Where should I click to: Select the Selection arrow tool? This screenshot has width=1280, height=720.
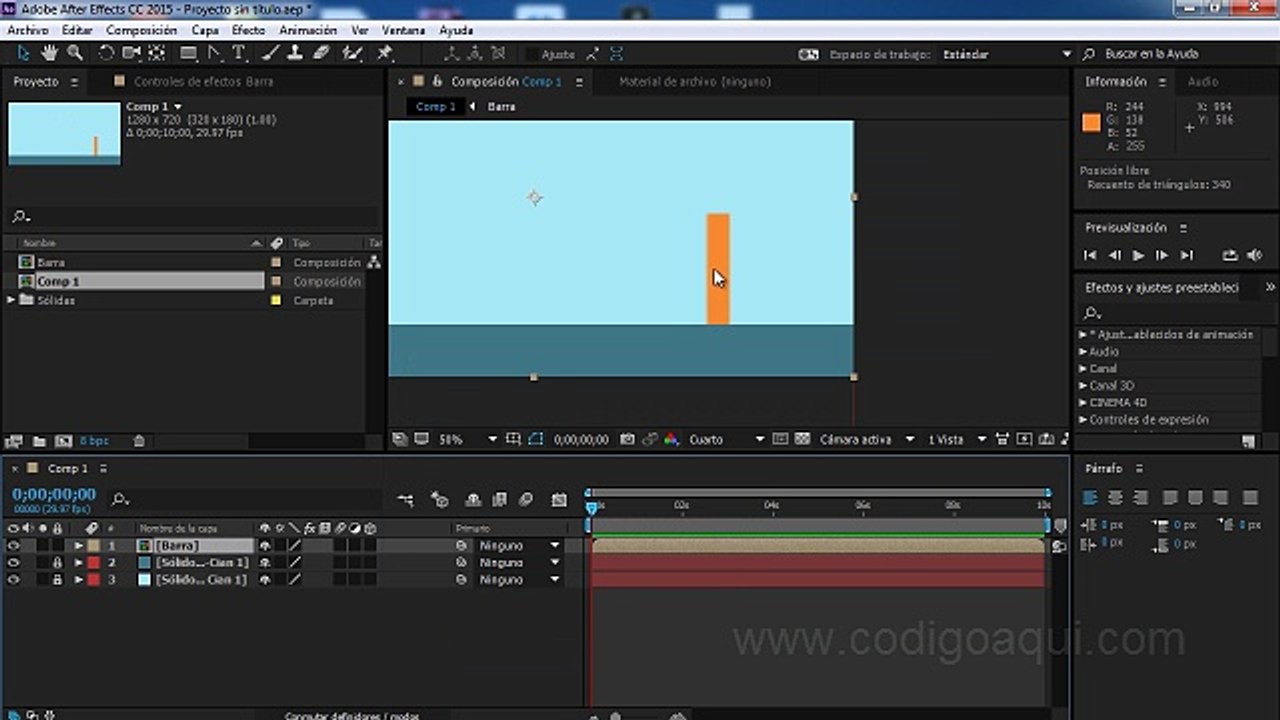click(x=24, y=53)
